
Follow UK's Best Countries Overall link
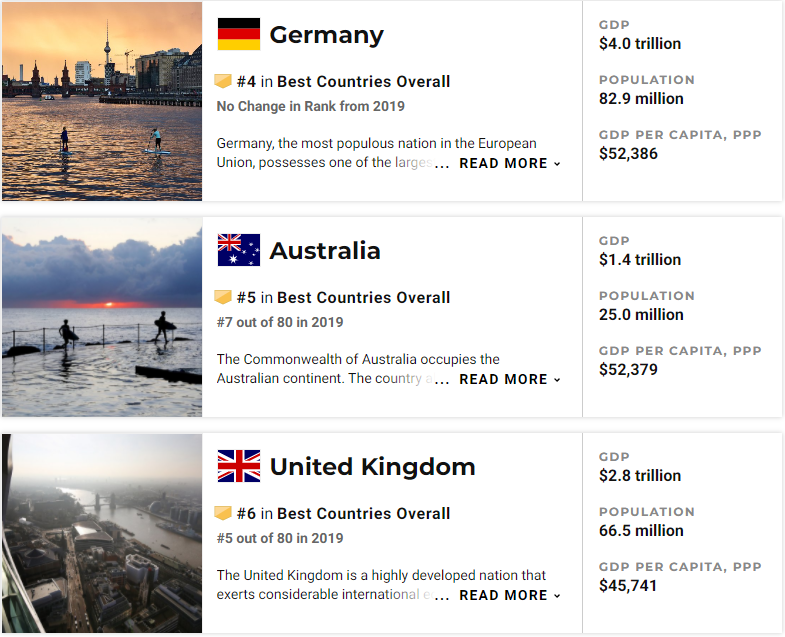point(363,513)
